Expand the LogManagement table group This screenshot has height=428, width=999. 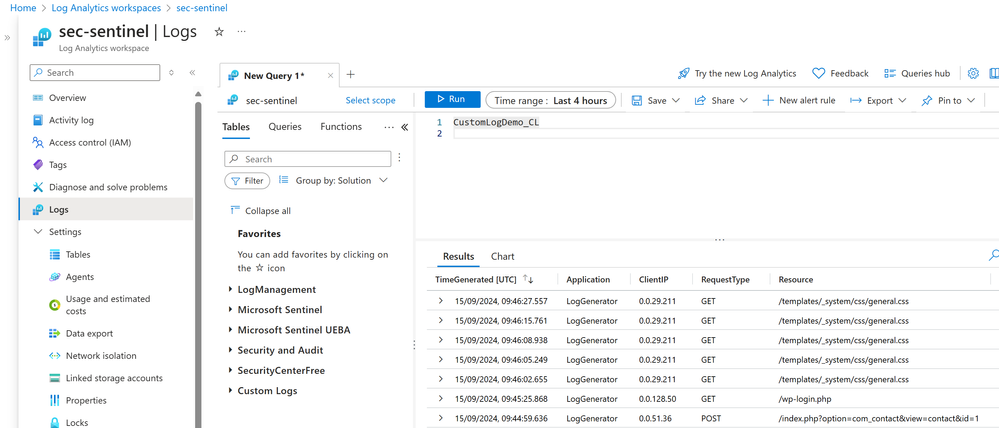(x=230, y=290)
